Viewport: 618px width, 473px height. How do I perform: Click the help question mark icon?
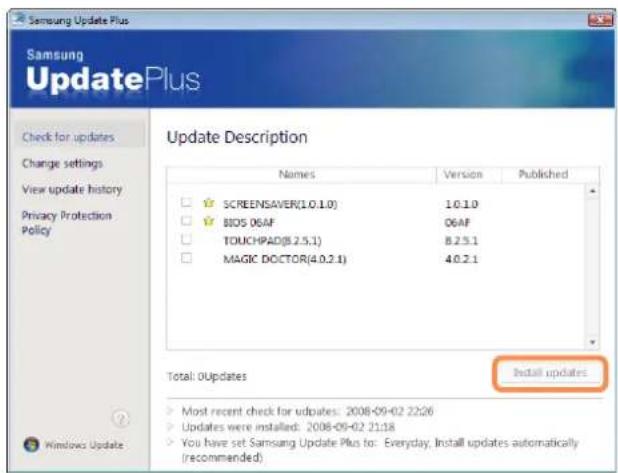click(121, 419)
